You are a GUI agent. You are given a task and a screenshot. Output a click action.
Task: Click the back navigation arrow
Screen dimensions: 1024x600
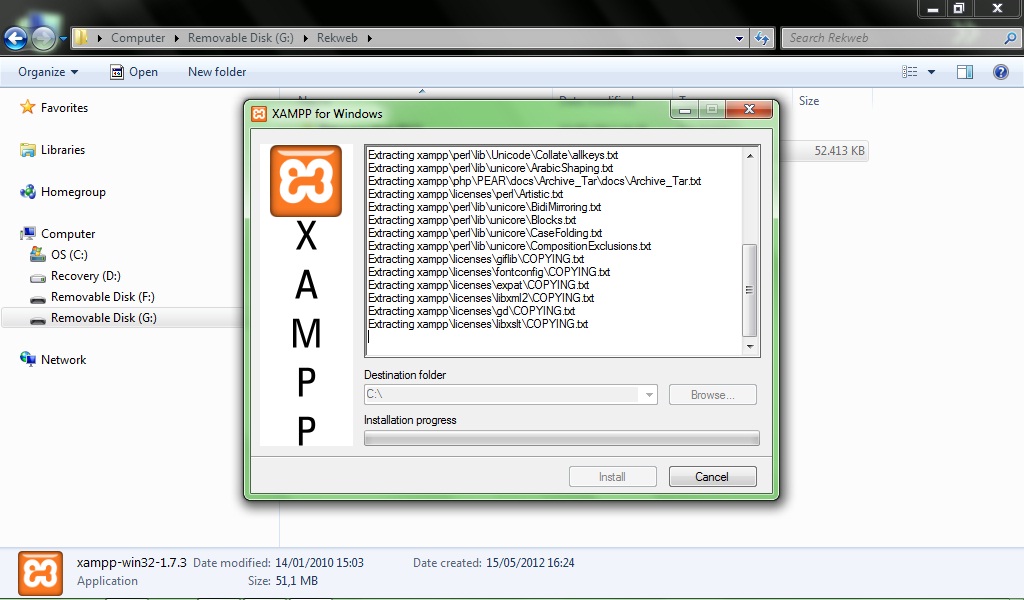[14, 37]
